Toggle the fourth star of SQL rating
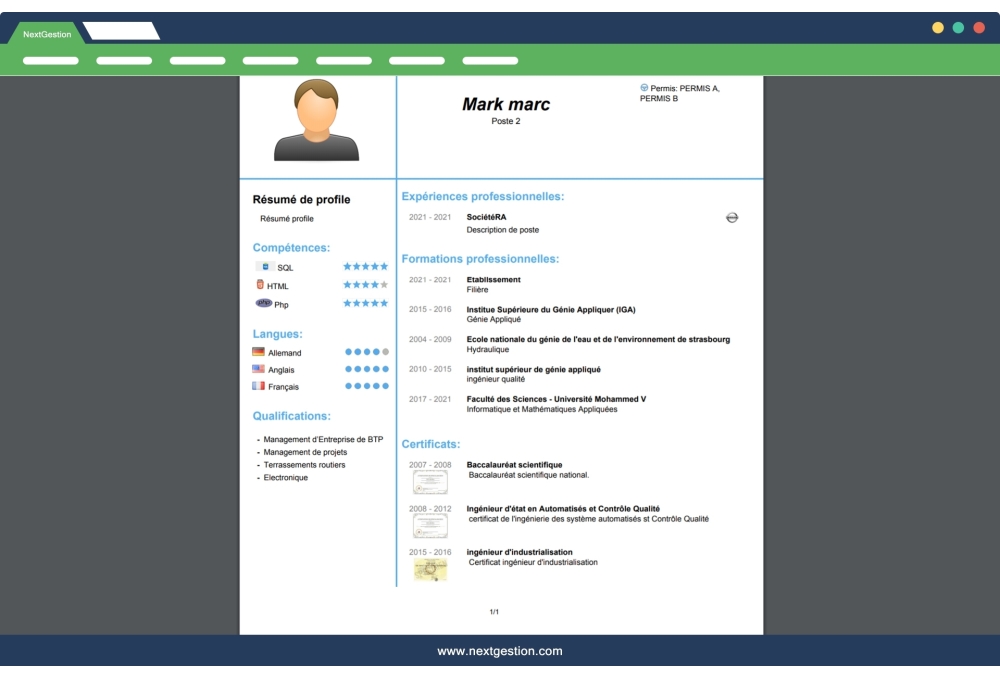Image resolution: width=1000 pixels, height=679 pixels. click(374, 266)
